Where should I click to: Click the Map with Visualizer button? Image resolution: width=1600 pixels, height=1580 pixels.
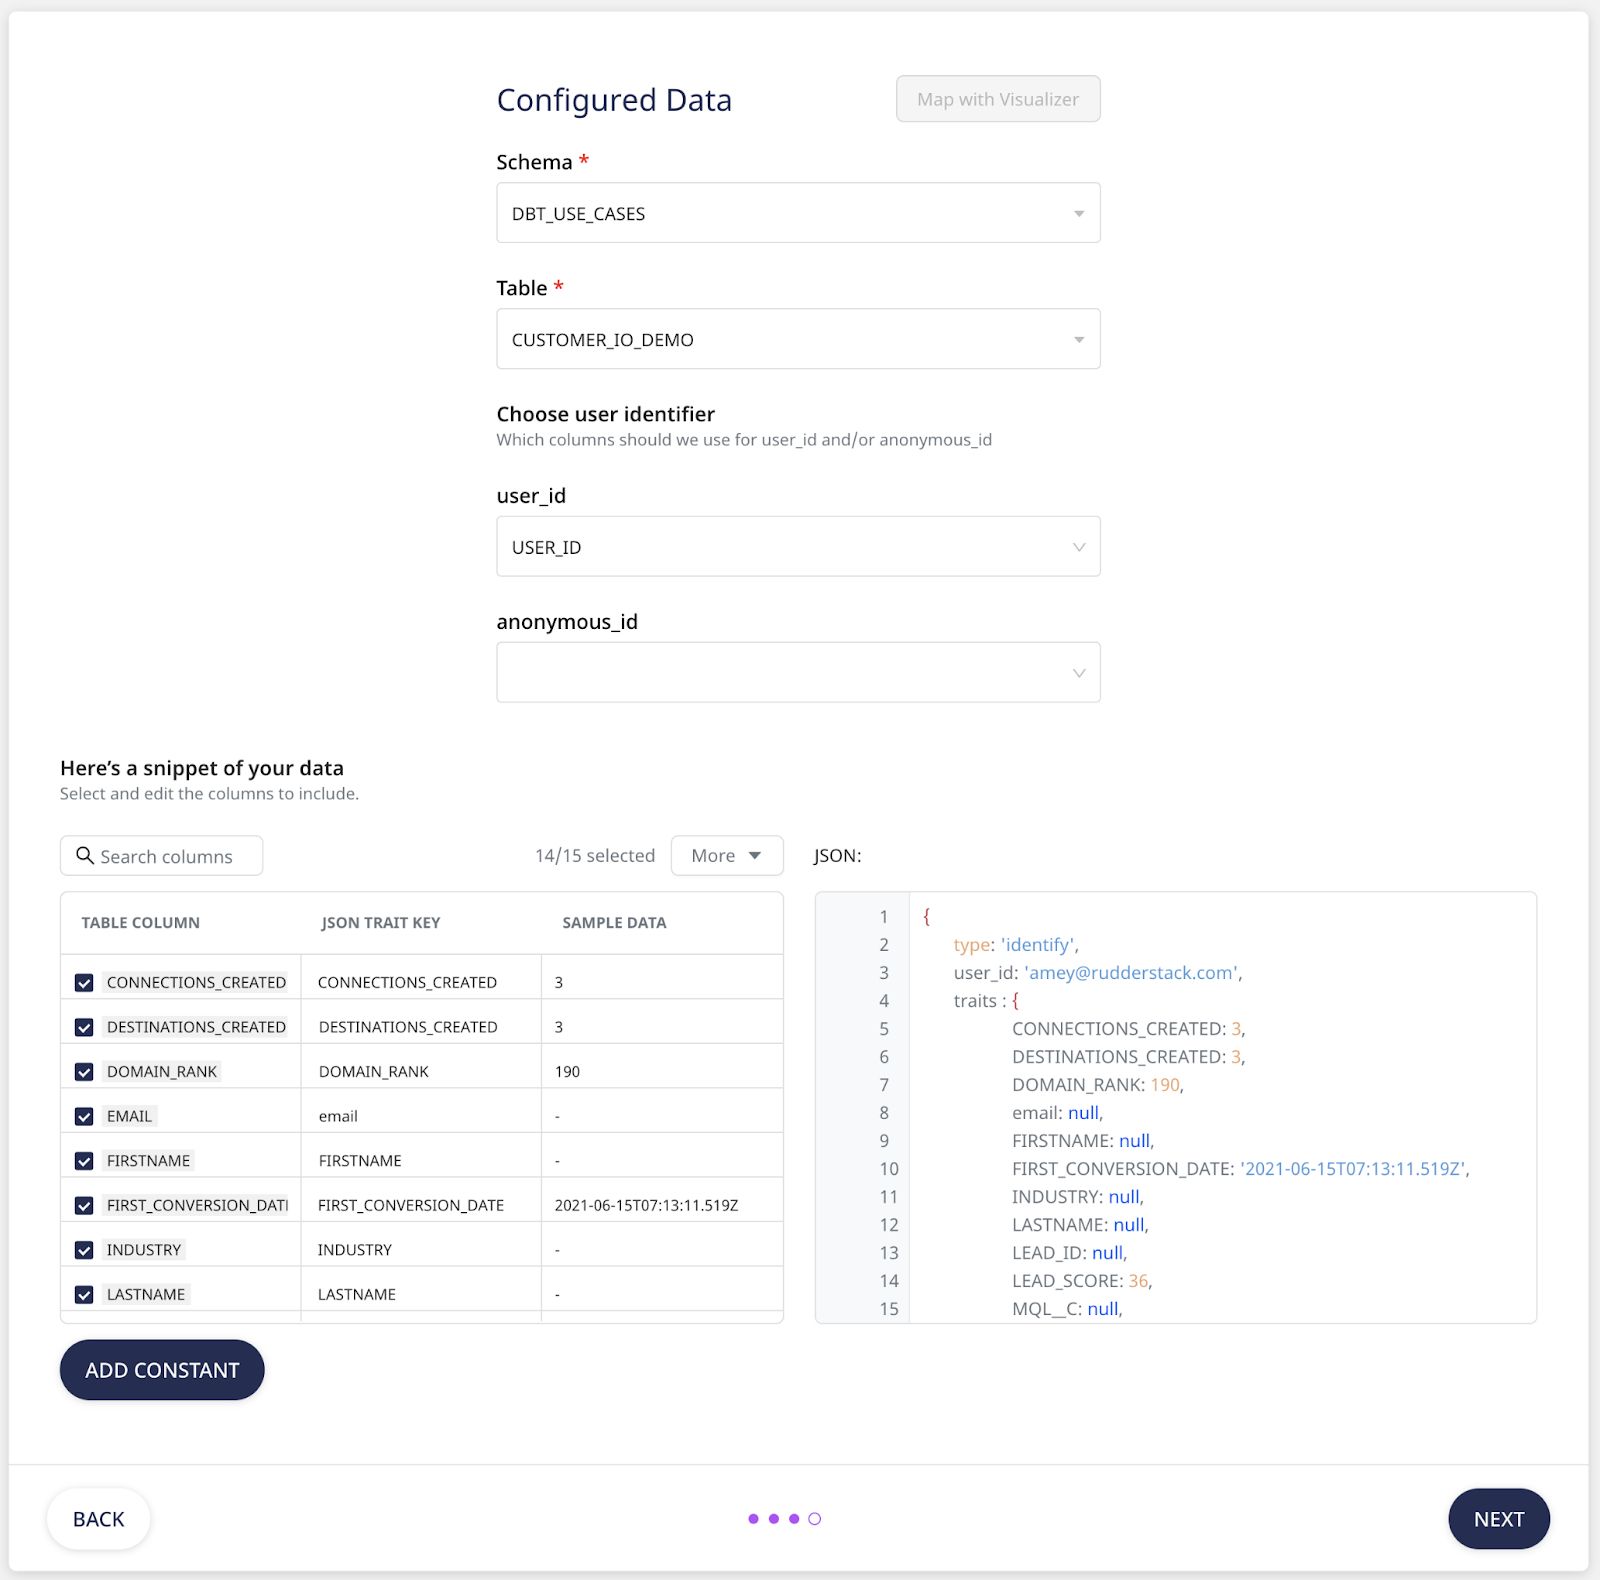[997, 98]
